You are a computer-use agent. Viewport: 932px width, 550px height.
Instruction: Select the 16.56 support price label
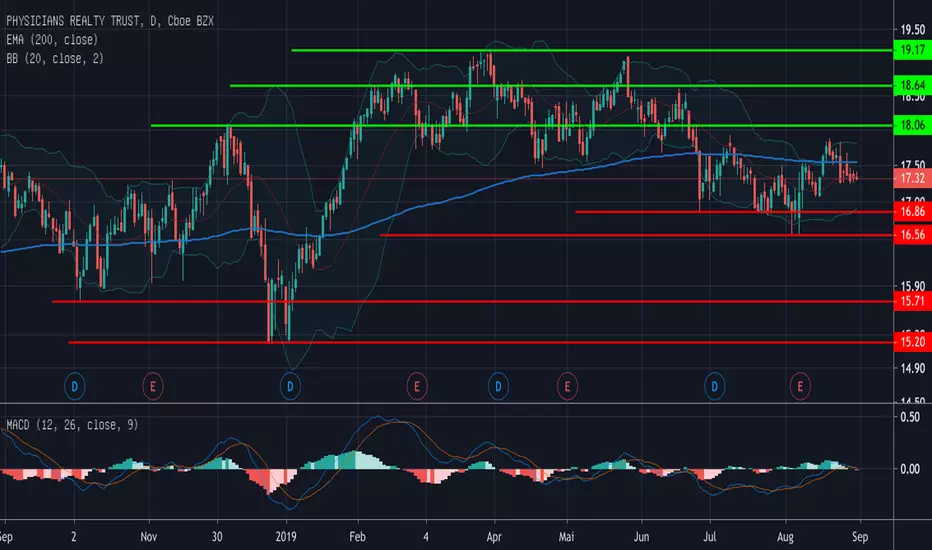(x=912, y=235)
